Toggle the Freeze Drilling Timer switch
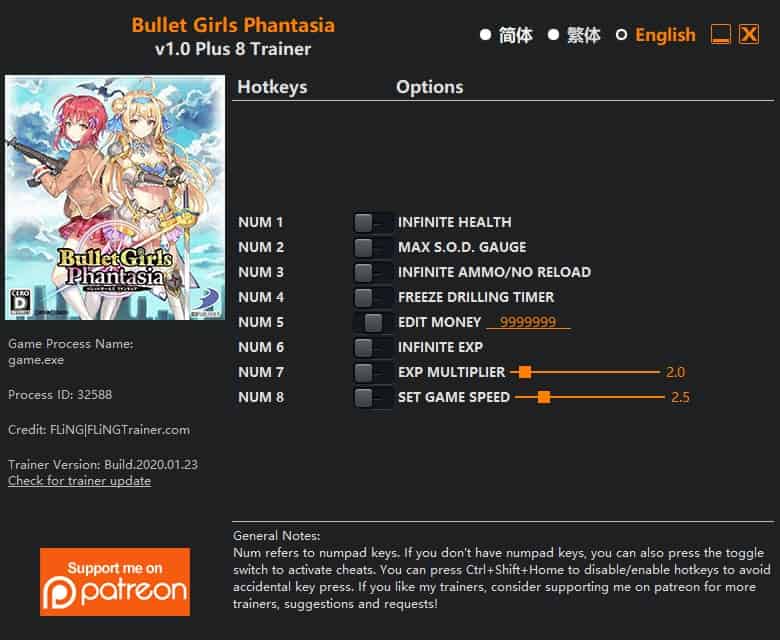This screenshot has height=640, width=780. coord(373,297)
